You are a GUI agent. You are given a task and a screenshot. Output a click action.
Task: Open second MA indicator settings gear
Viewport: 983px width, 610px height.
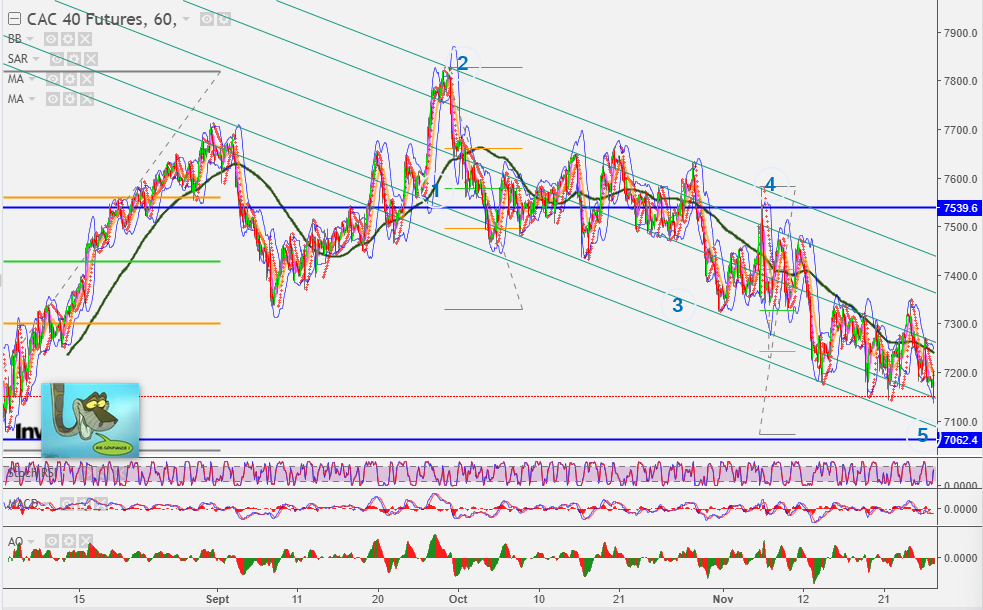70,99
